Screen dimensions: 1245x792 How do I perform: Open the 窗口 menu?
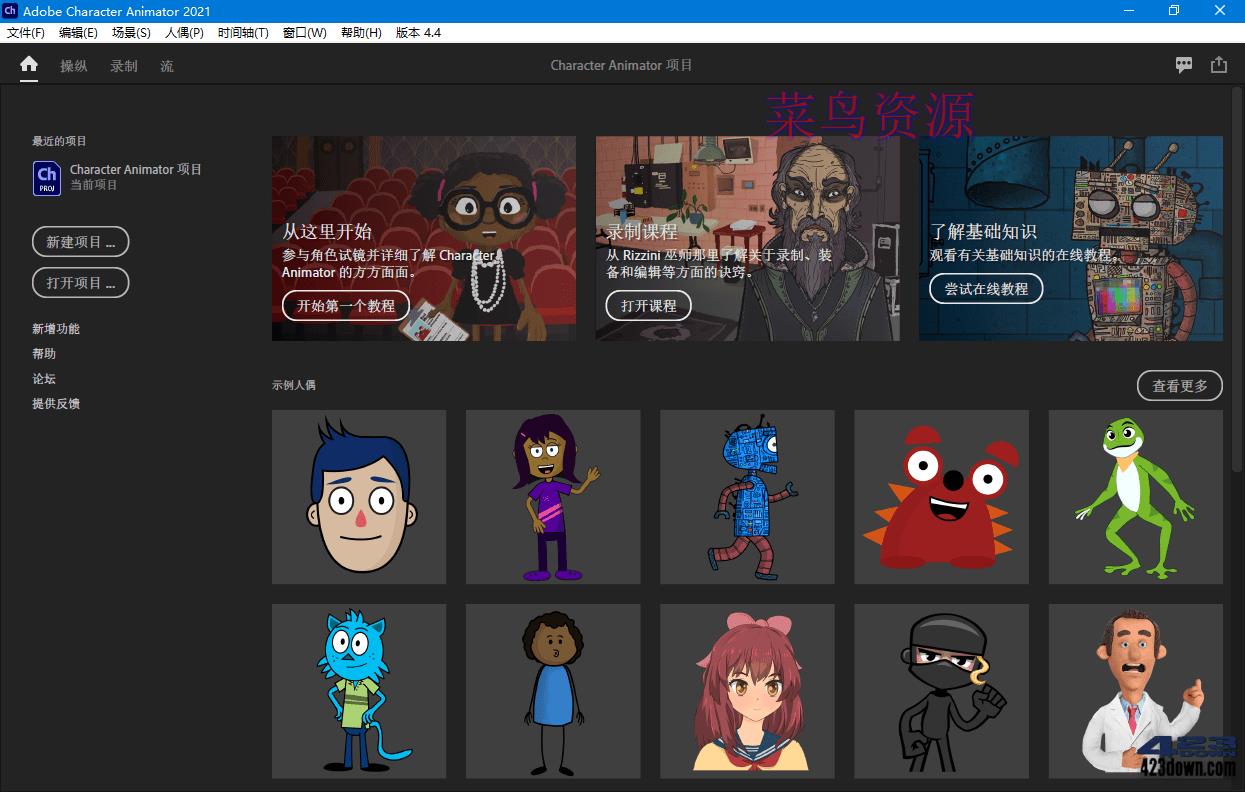tap(303, 32)
